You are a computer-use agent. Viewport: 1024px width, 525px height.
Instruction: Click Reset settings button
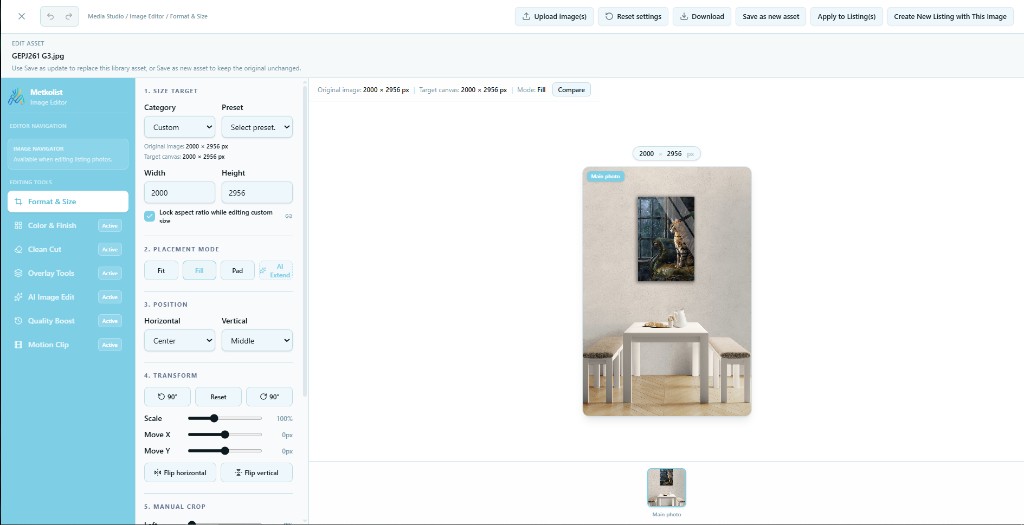click(x=633, y=16)
